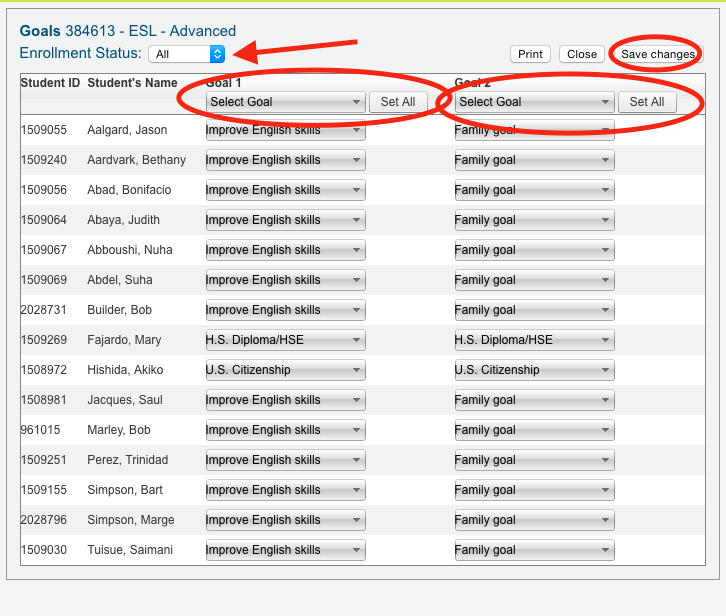Open Goal 1 dropdown for Builder, Bob
Viewport: 726px width, 616px height.
(x=285, y=310)
